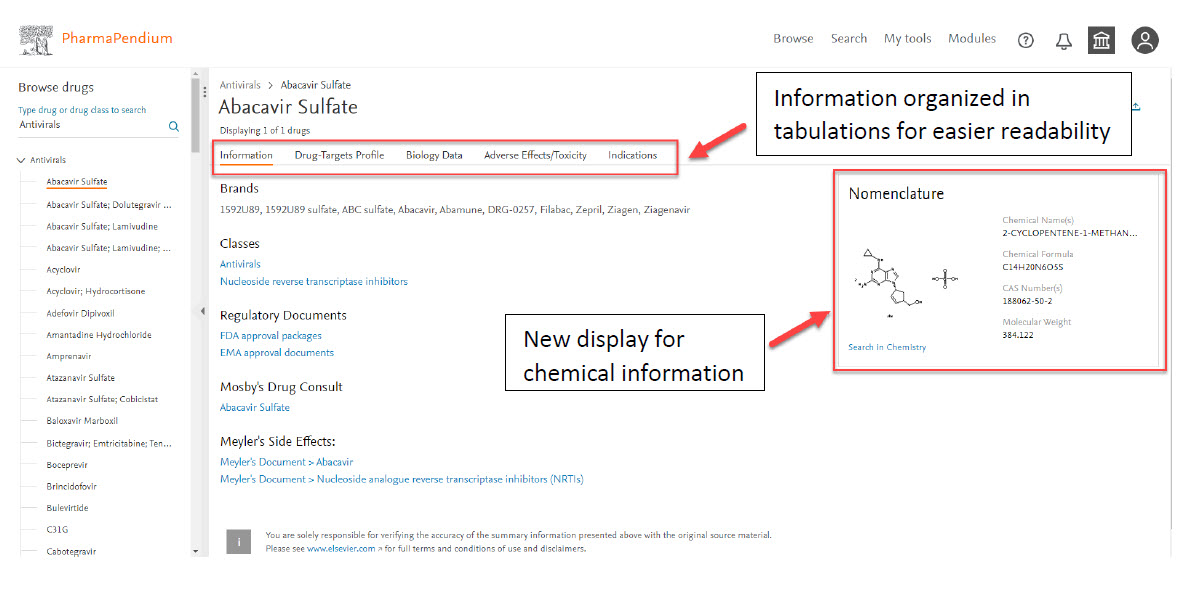Switch to the Adverse Effects/Toxicity tab
Image resolution: width=1187 pixels, height=593 pixels.
click(x=535, y=155)
